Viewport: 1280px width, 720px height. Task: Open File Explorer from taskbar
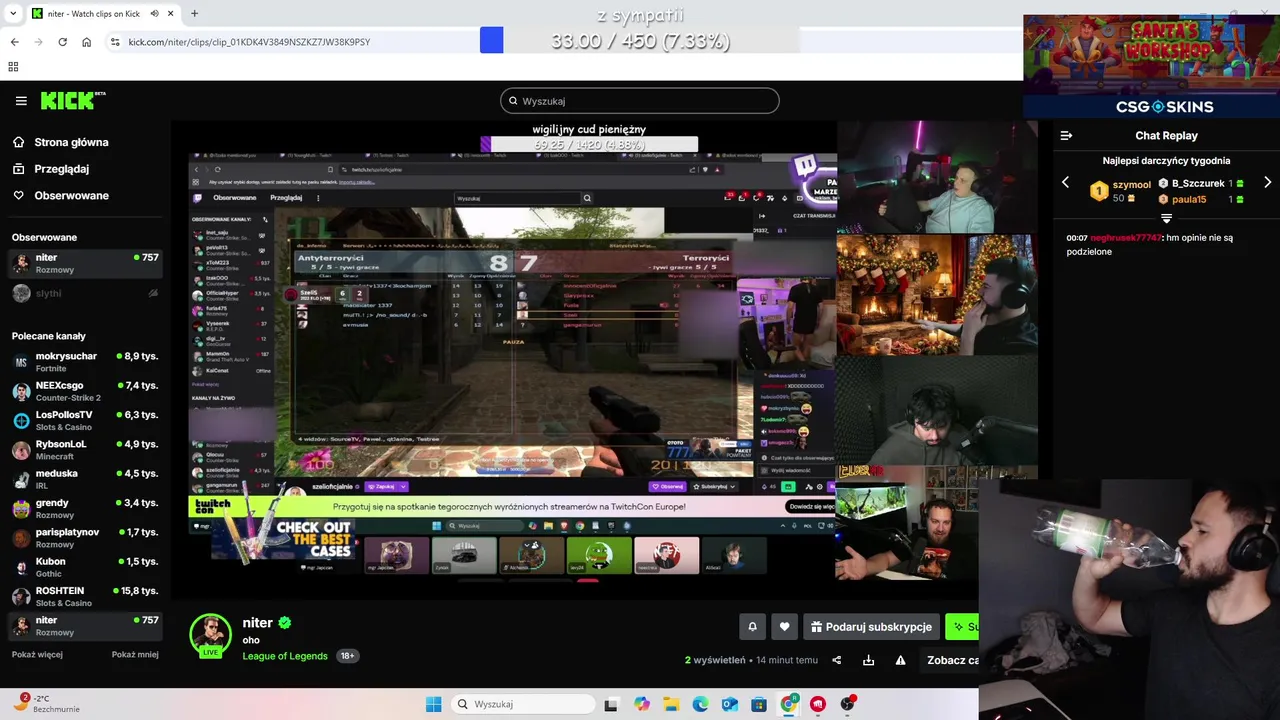671,704
